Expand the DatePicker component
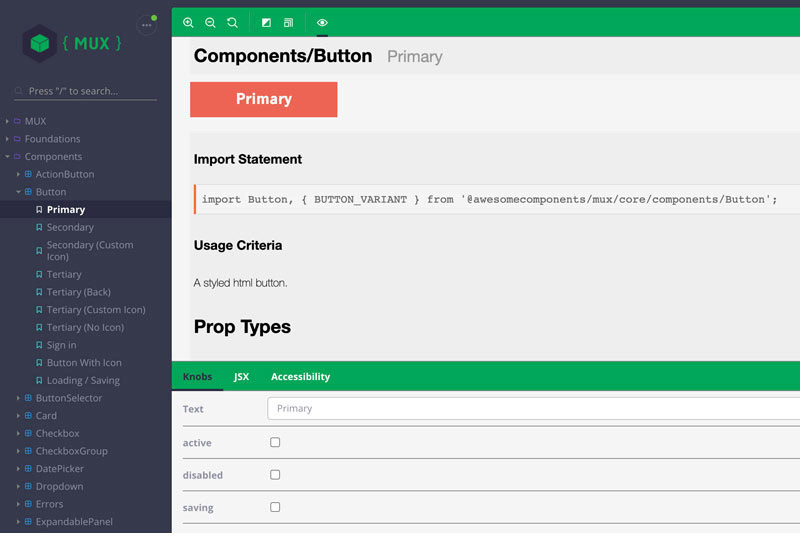800x555 pixels. (x=59, y=469)
